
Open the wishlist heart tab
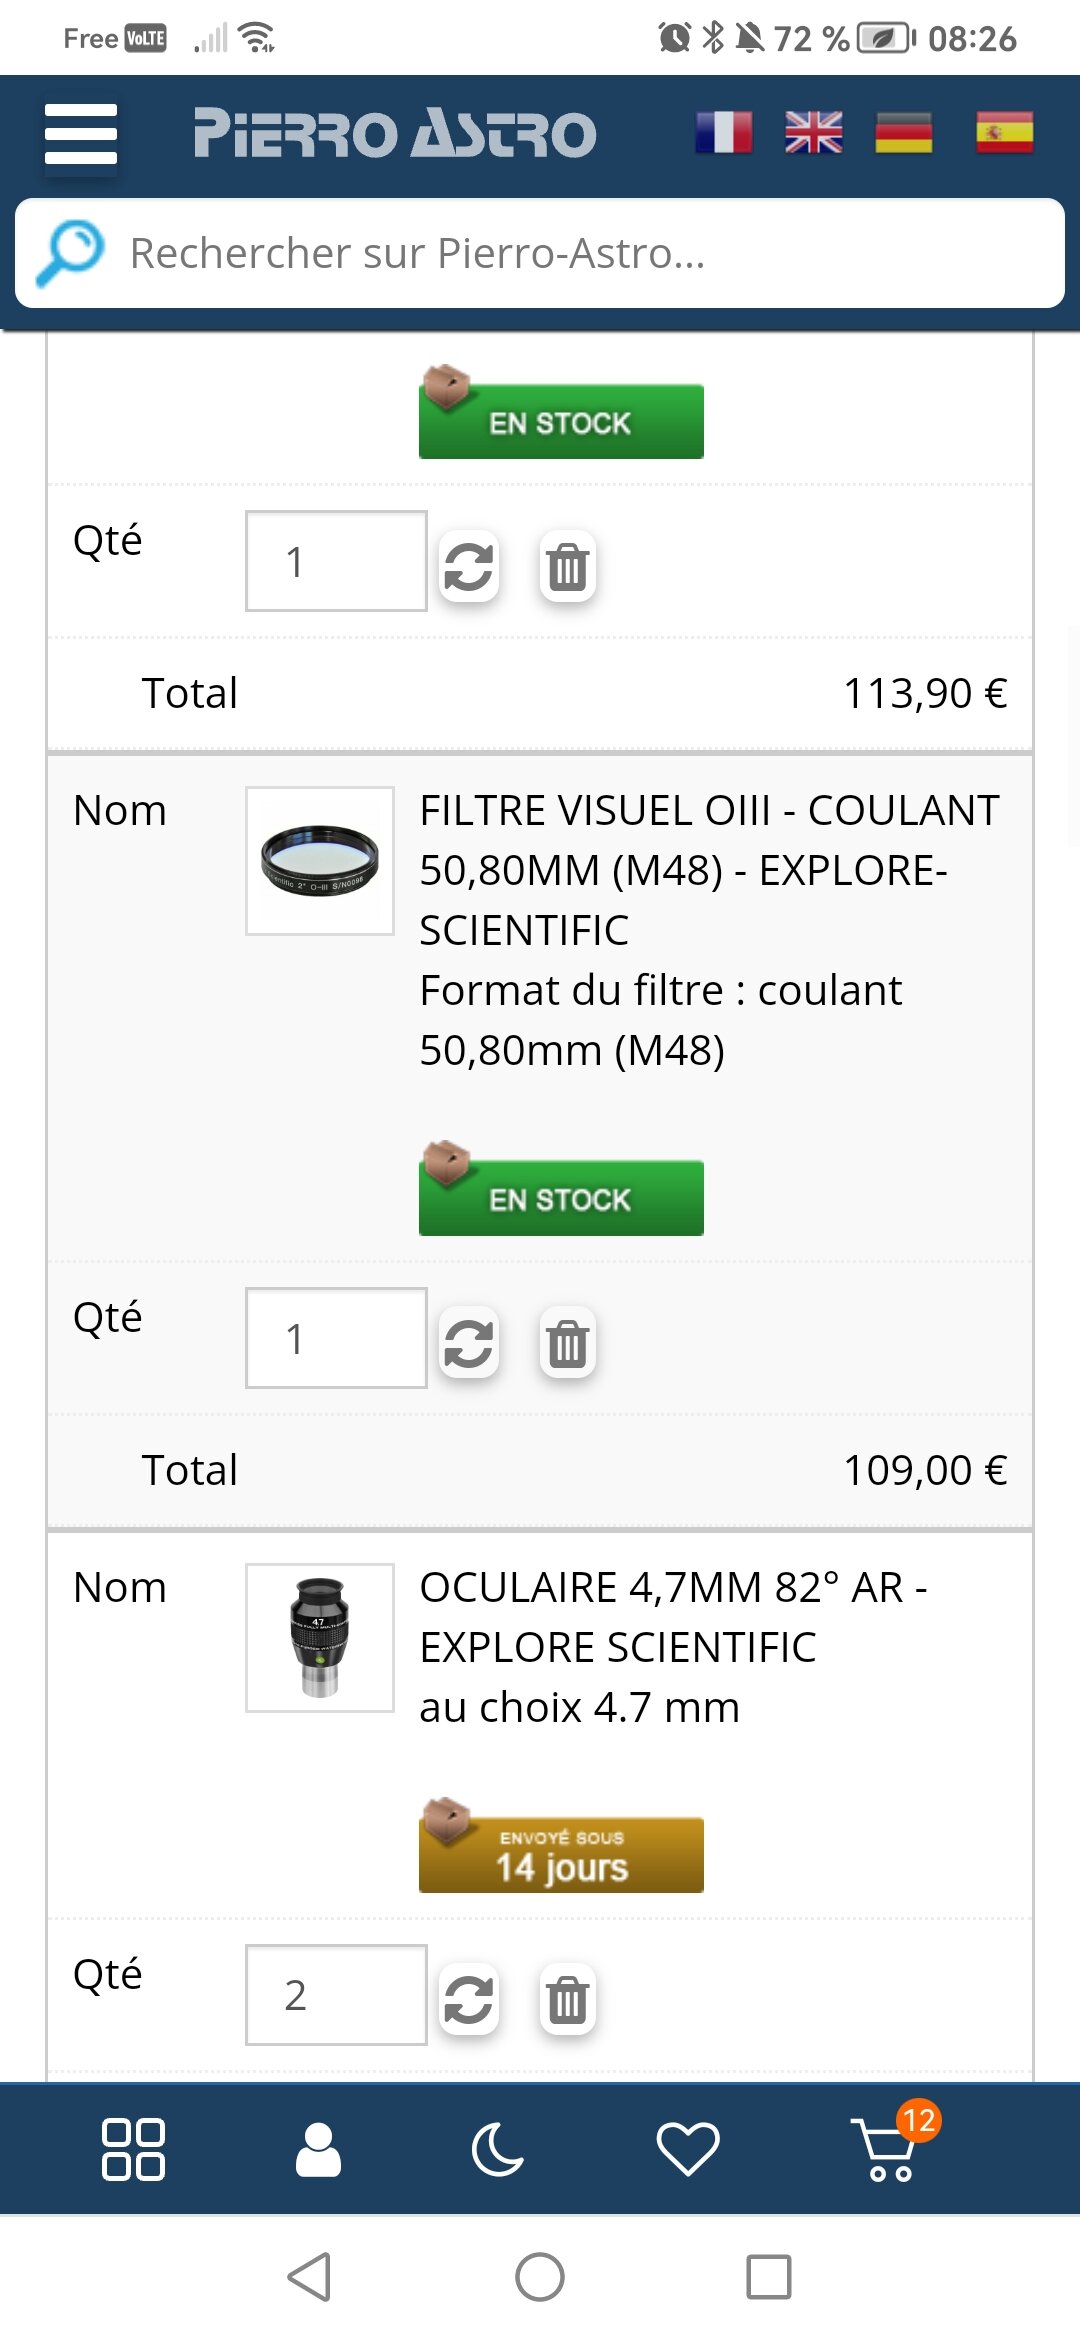(688, 2149)
